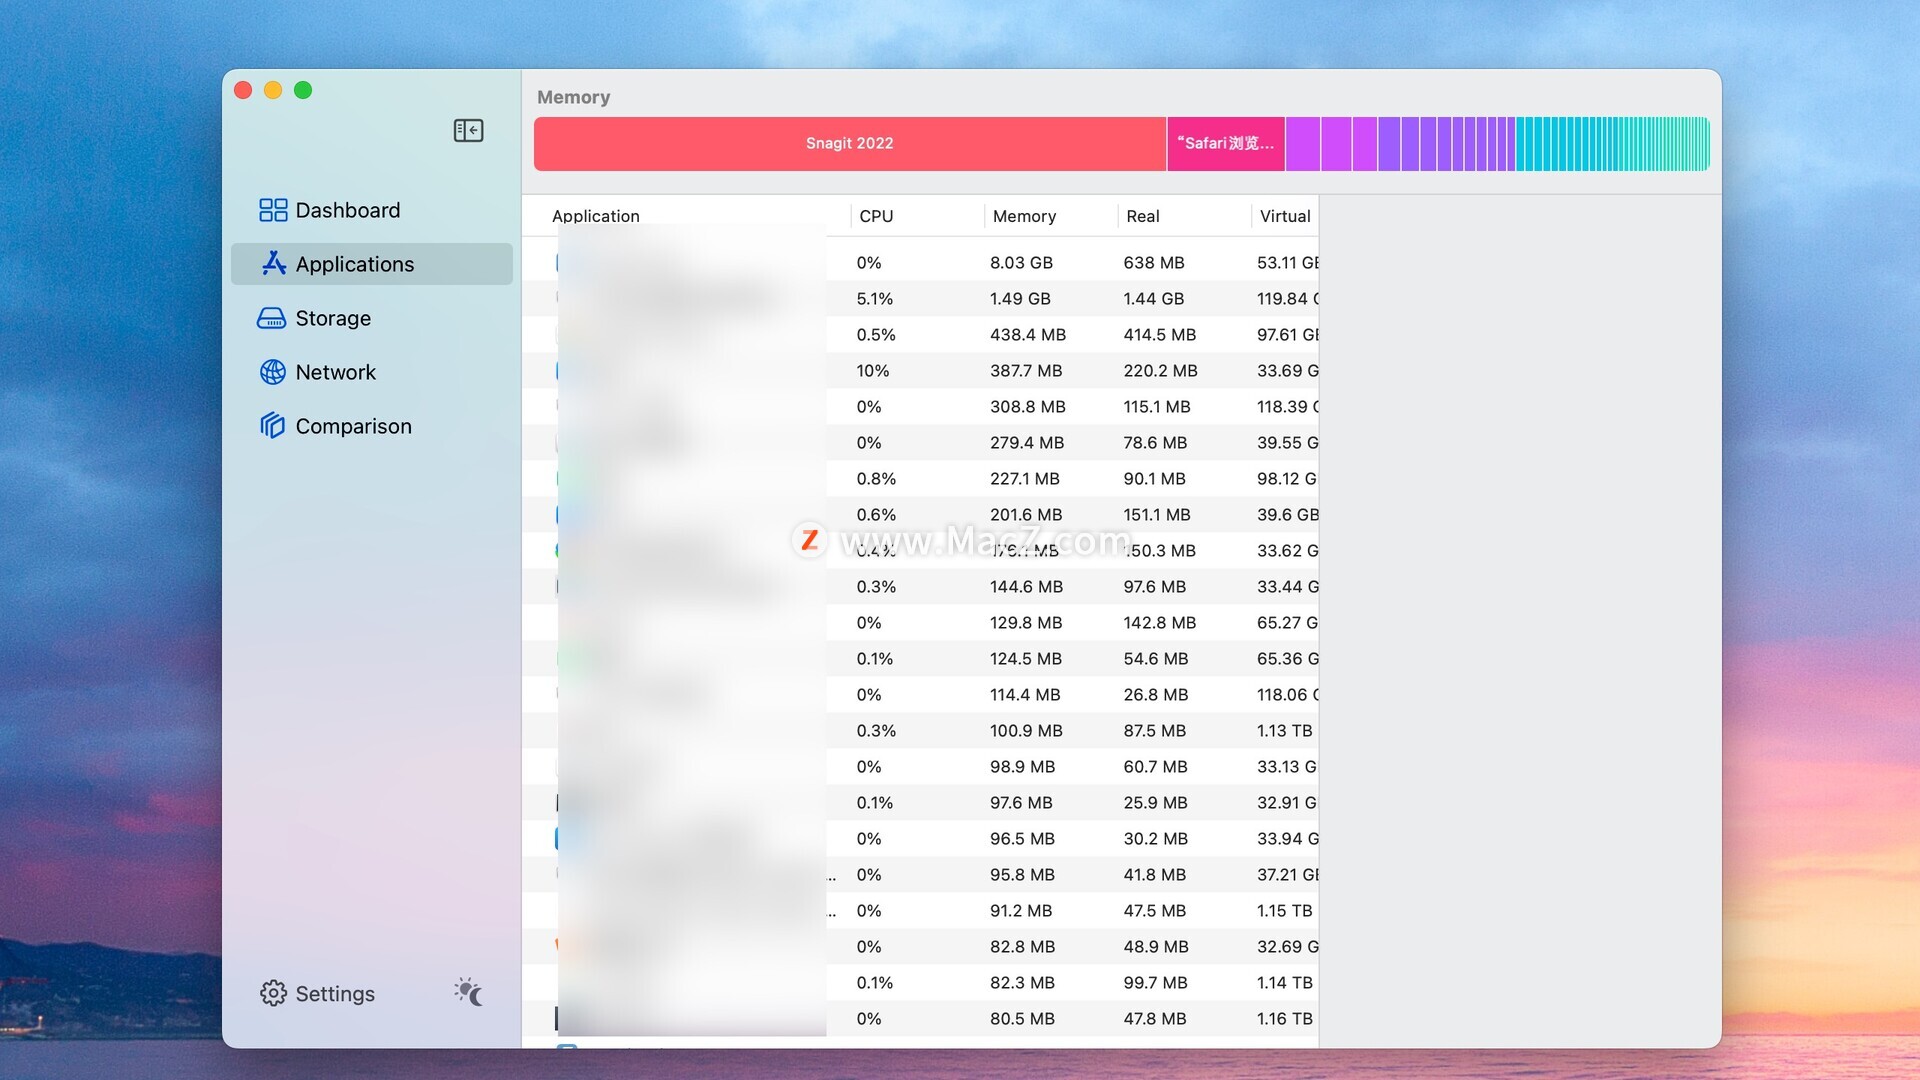Click the 129.8 MB memory cell

click(1026, 623)
